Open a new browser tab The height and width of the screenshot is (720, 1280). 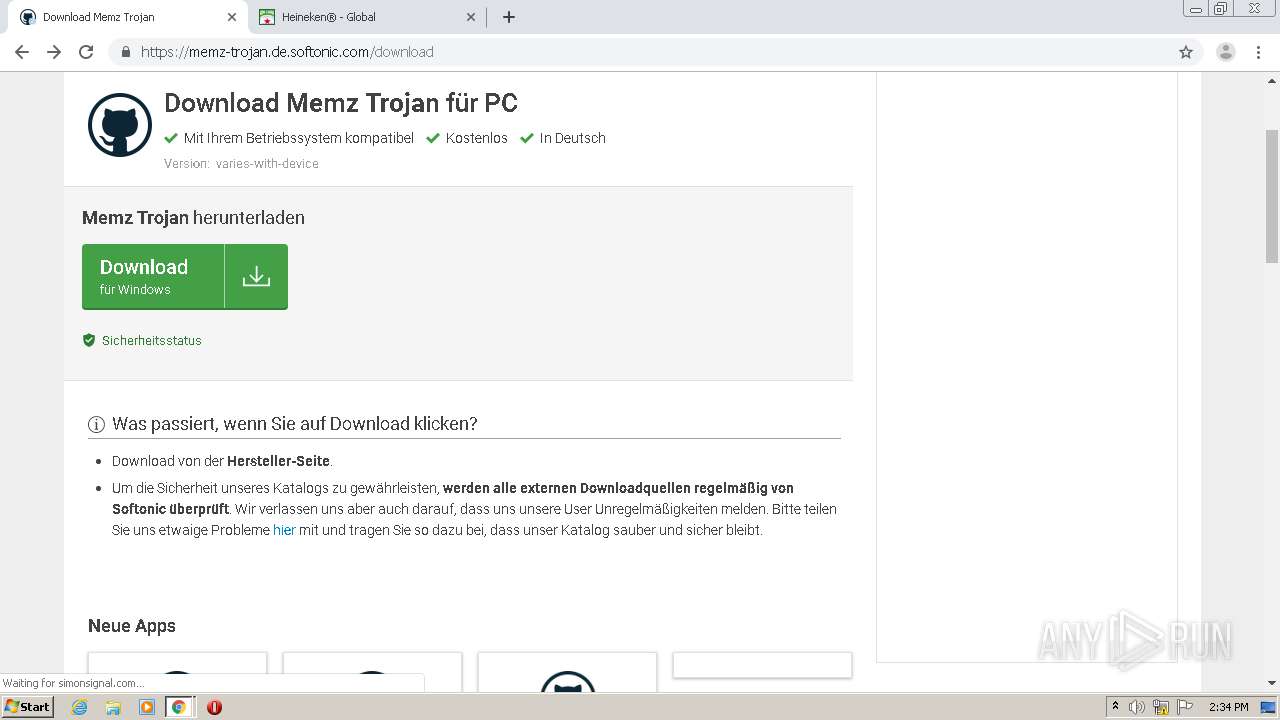[x=509, y=17]
